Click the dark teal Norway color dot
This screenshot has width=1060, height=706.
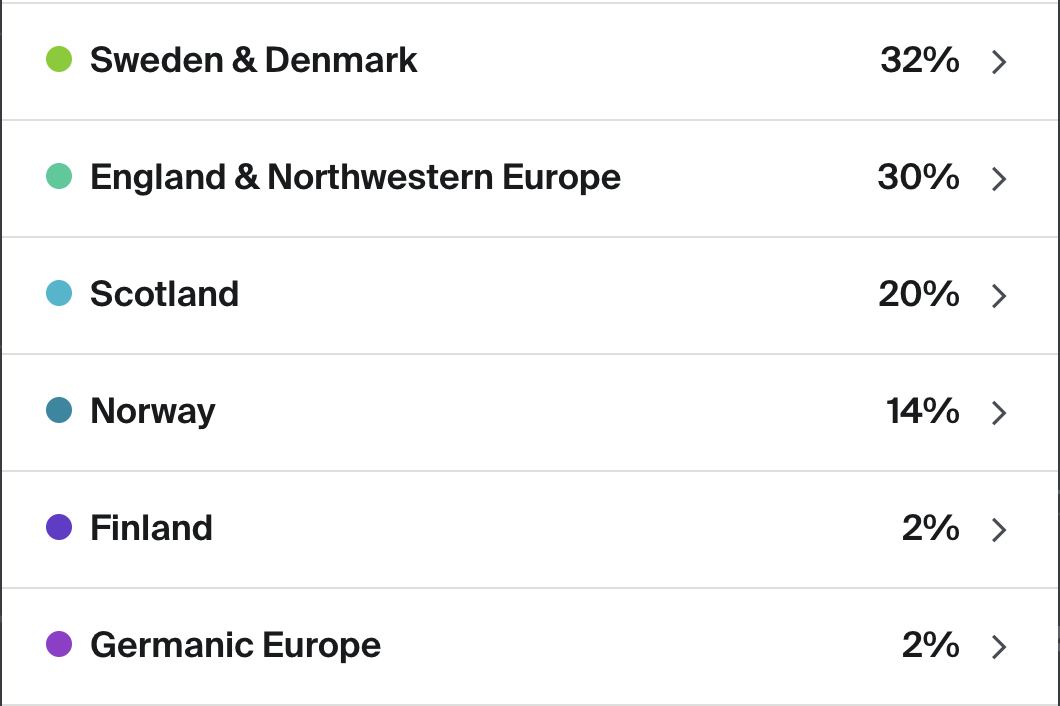[x=59, y=411]
